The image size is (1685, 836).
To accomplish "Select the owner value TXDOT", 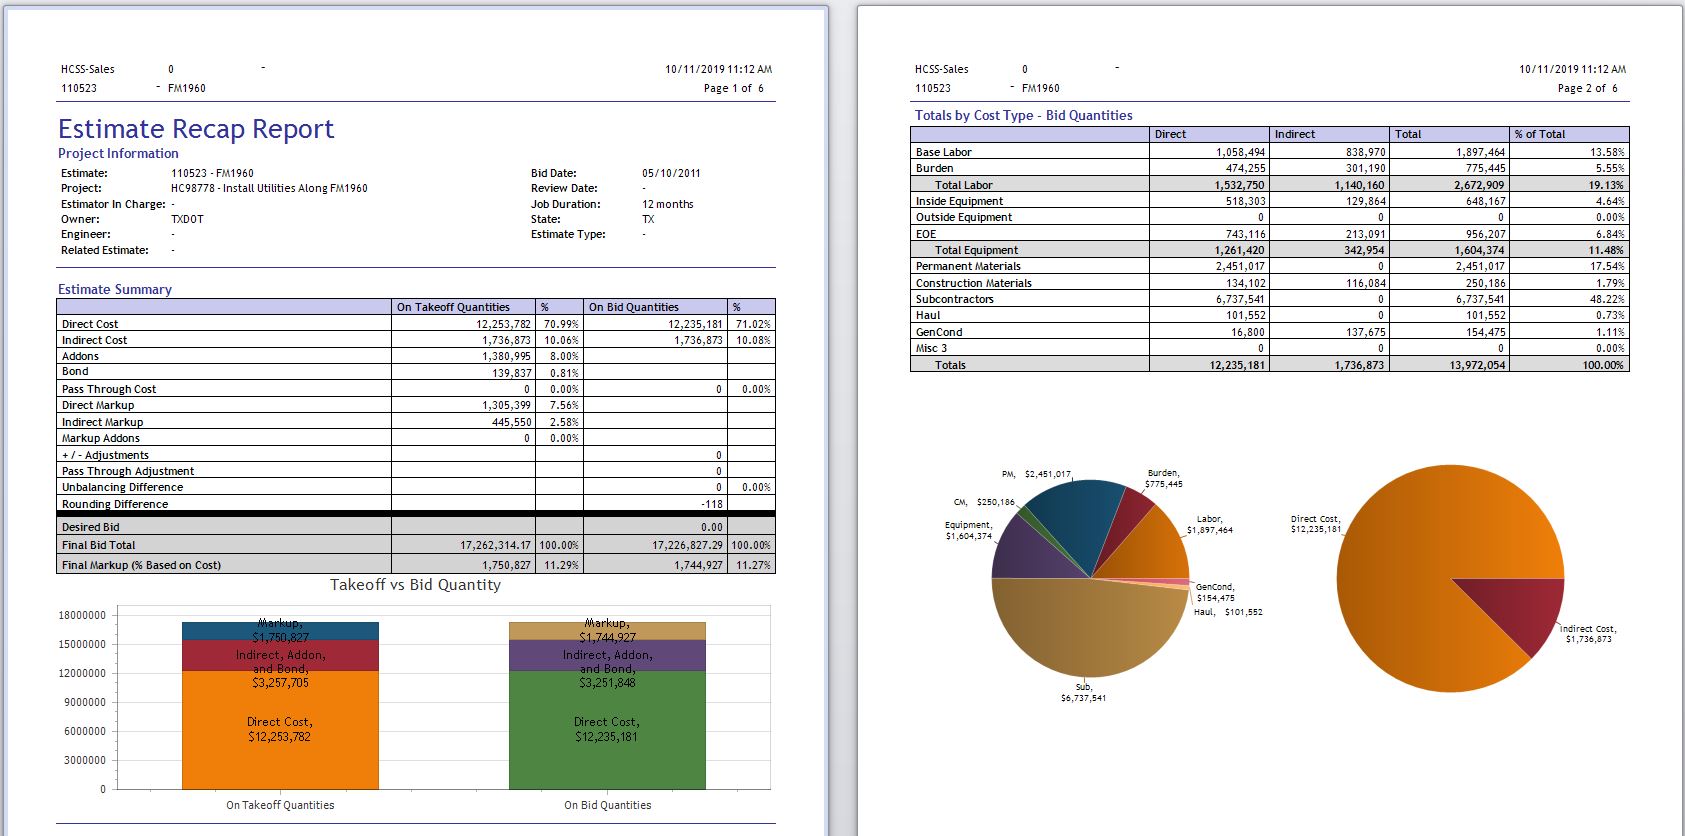I will [x=187, y=219].
